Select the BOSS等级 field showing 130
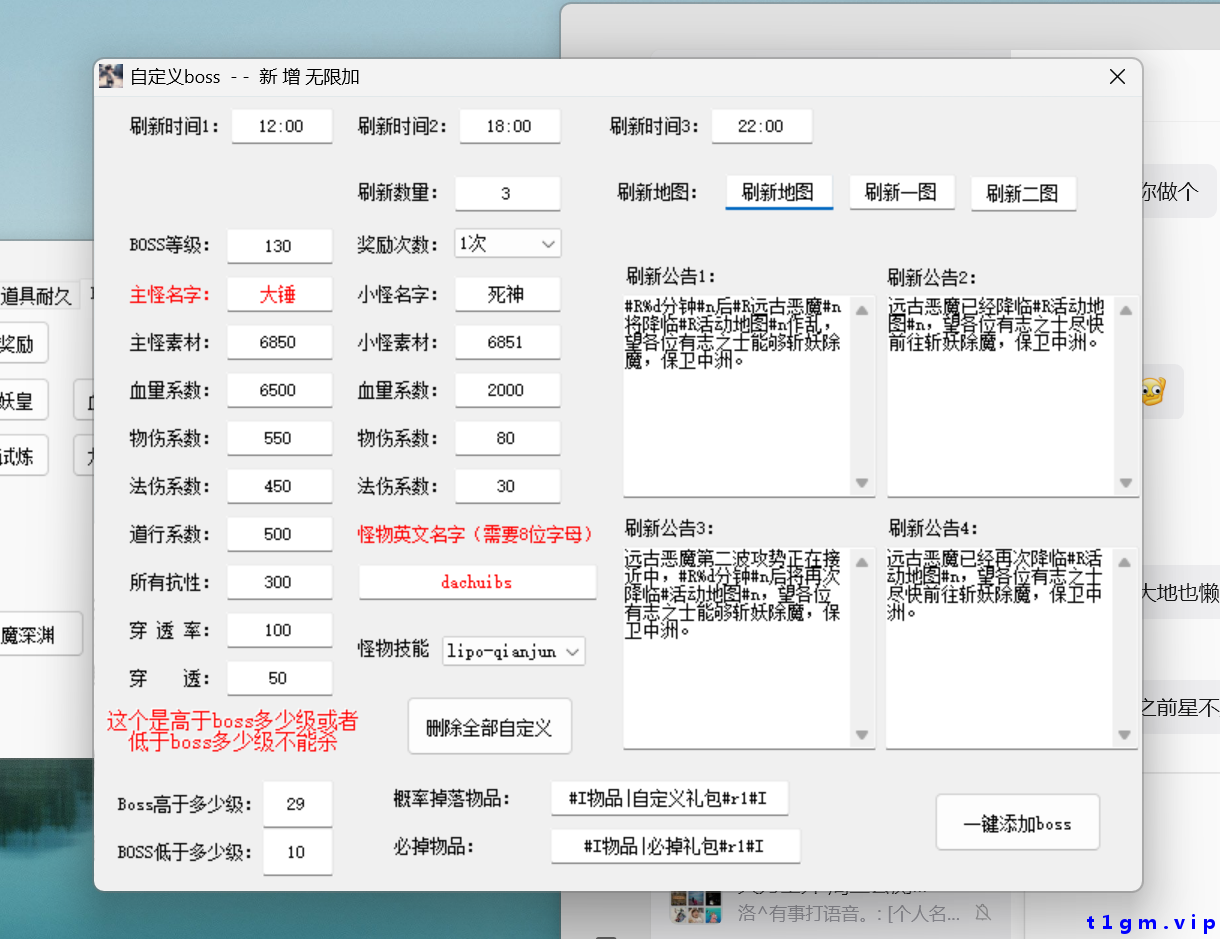Screen dimensions: 1220x939 (281, 246)
